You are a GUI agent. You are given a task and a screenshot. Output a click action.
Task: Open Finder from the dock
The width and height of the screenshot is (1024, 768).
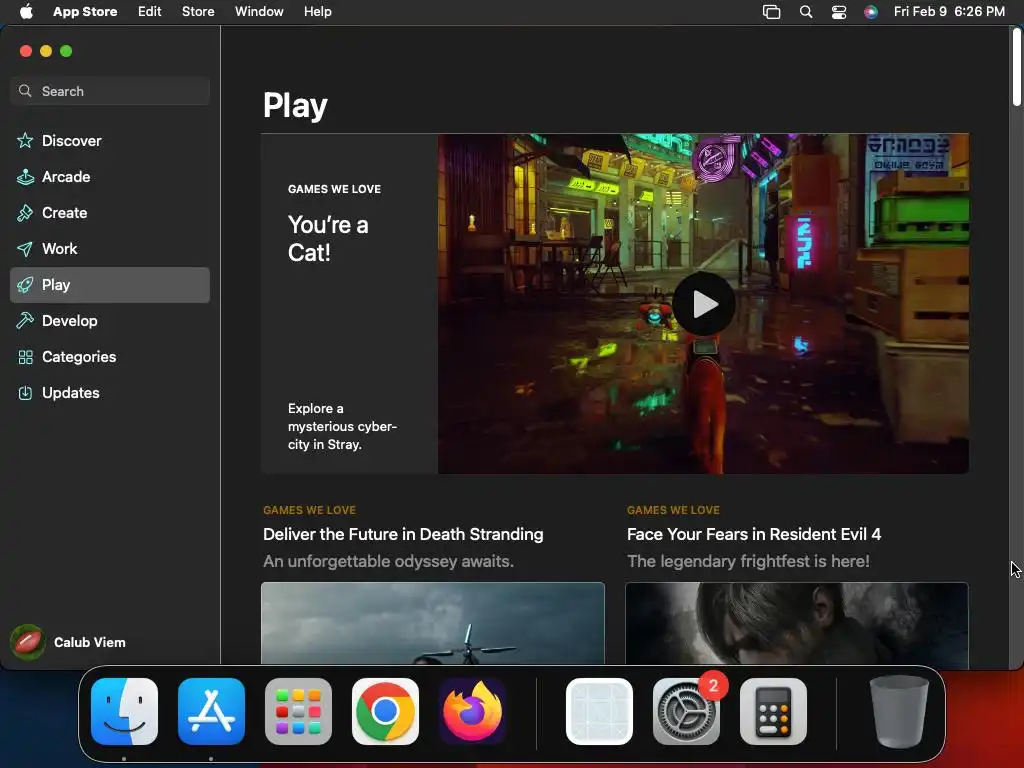point(124,711)
